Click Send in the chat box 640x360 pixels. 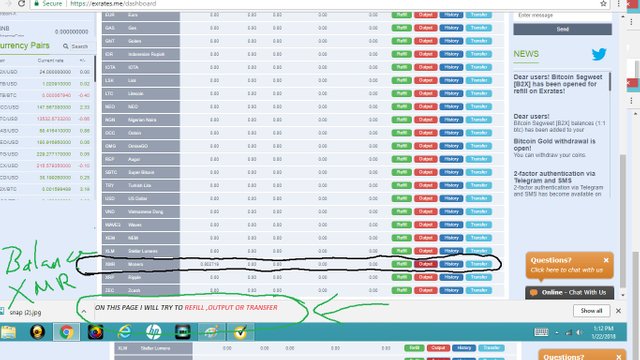point(562,29)
